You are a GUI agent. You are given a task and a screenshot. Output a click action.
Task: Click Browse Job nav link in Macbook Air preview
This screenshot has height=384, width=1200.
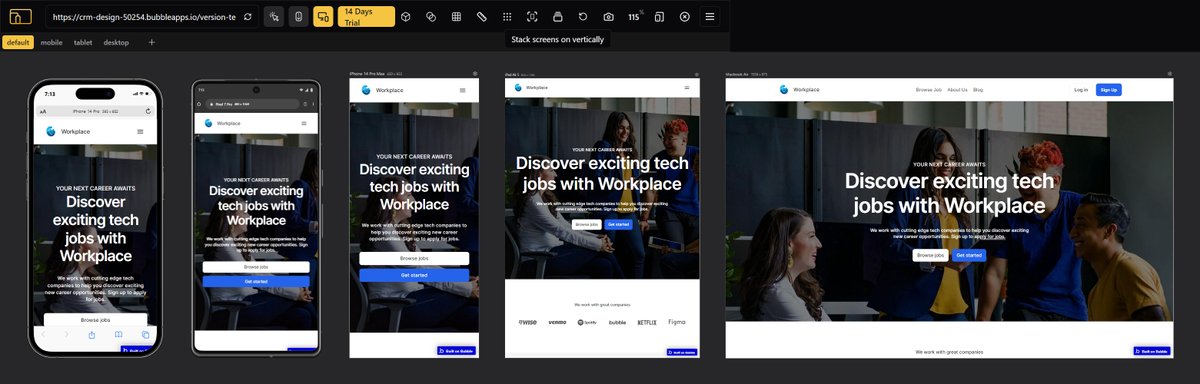point(929,90)
